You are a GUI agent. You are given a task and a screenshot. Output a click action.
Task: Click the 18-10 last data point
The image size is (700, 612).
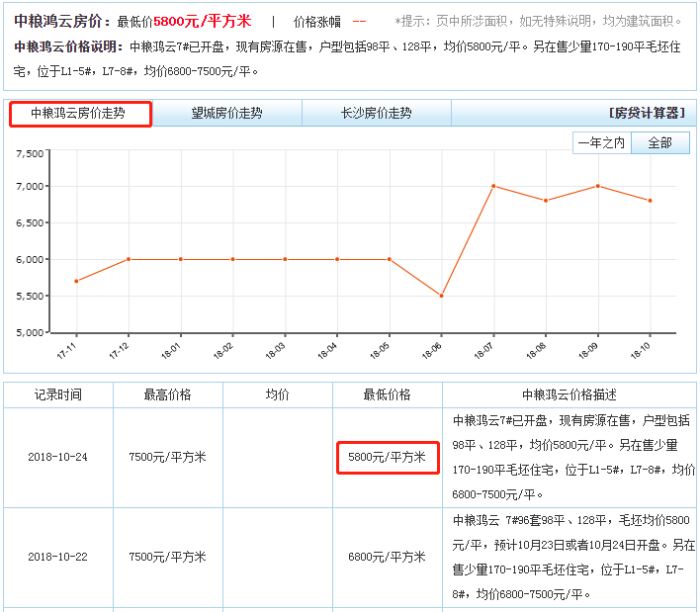[650, 200]
